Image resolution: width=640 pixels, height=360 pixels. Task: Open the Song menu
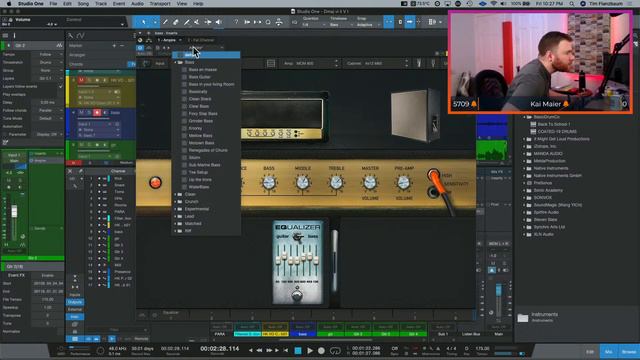(x=83, y=3)
